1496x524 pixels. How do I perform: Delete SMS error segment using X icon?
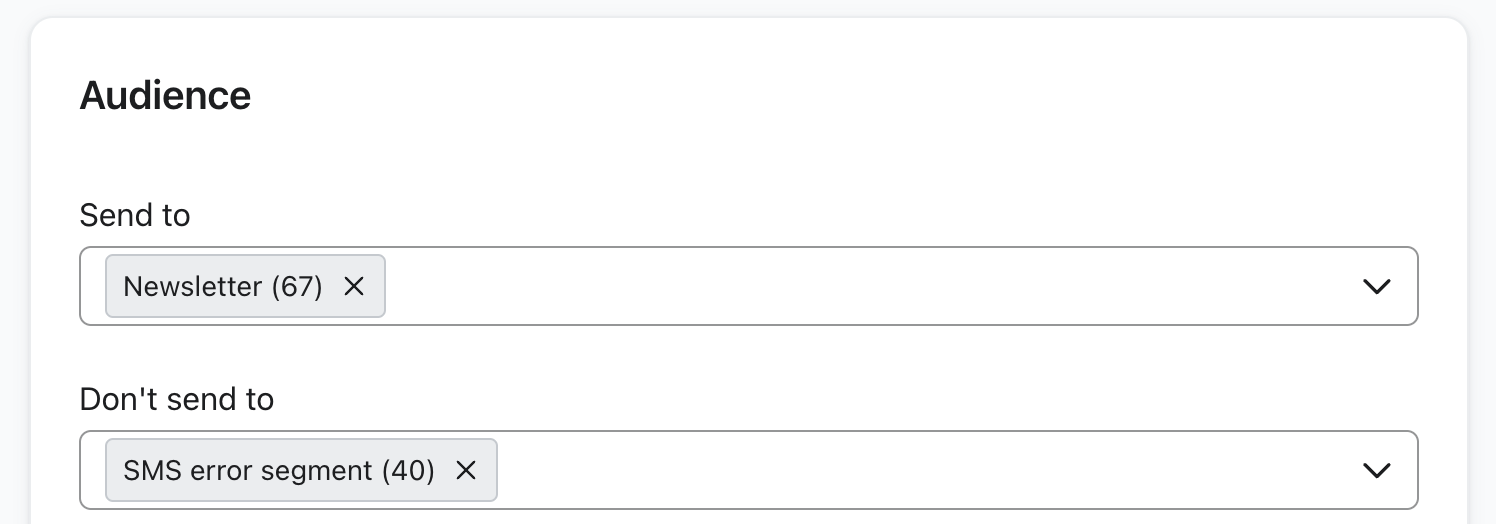pyautogui.click(x=466, y=471)
